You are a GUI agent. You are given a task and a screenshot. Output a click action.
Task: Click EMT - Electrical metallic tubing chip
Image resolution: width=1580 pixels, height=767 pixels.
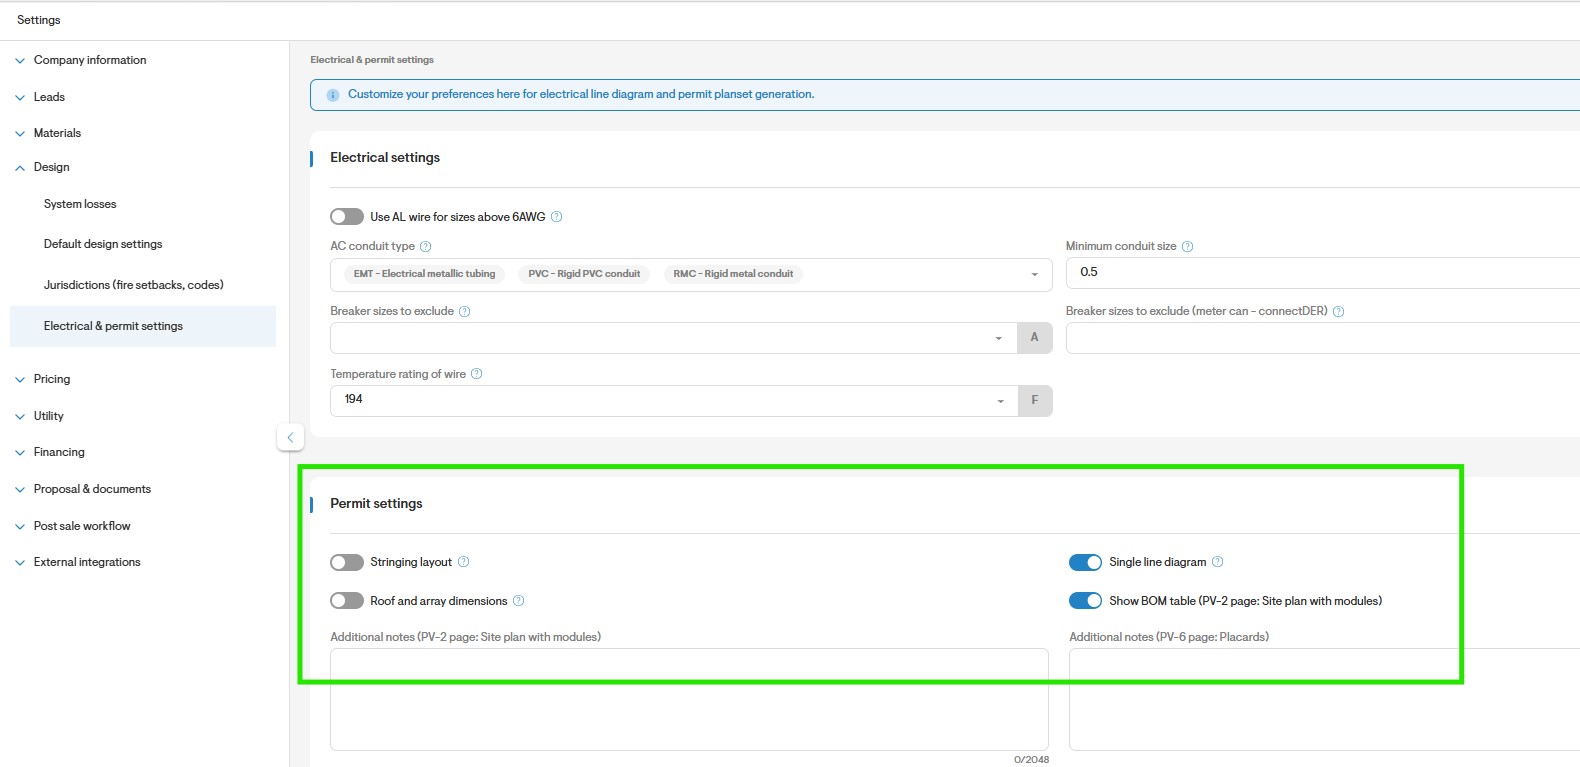(424, 274)
